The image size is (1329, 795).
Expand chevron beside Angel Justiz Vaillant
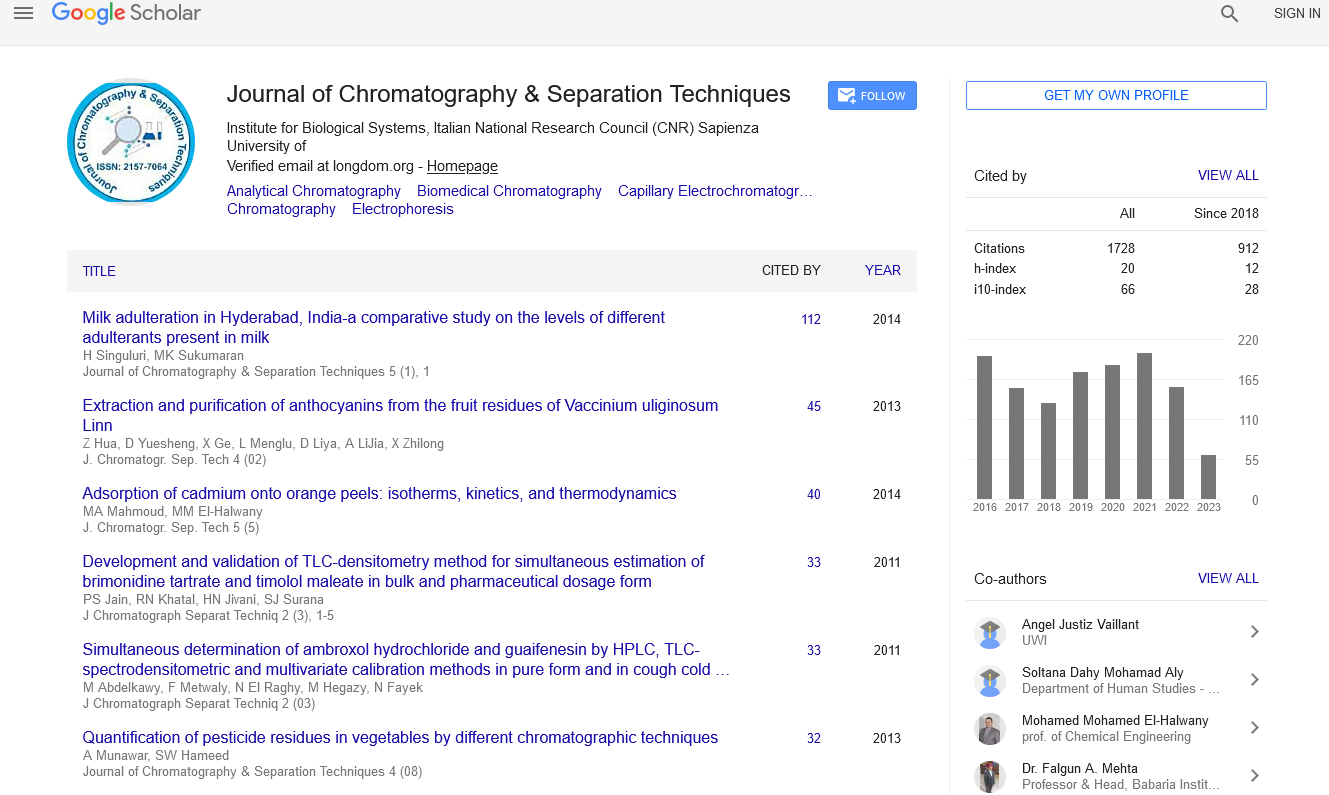point(1254,632)
